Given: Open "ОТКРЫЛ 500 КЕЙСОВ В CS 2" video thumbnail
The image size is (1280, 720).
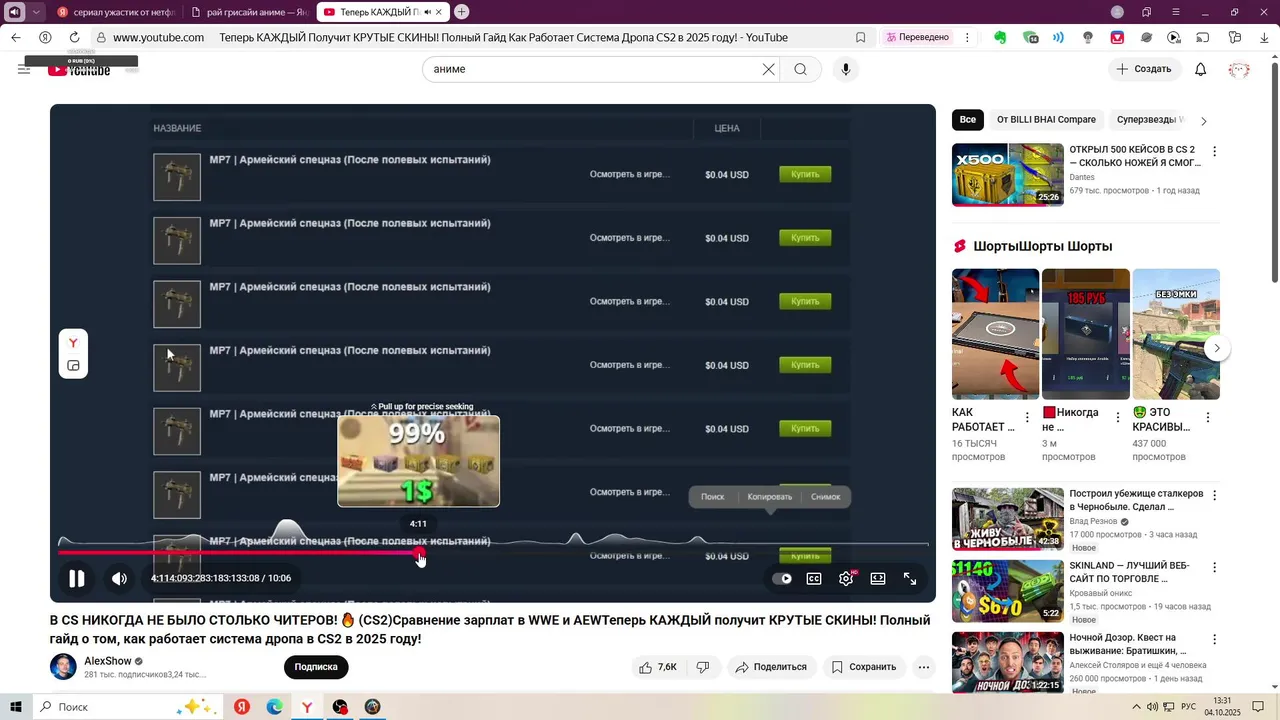Looking at the screenshot, I should click(x=1007, y=174).
